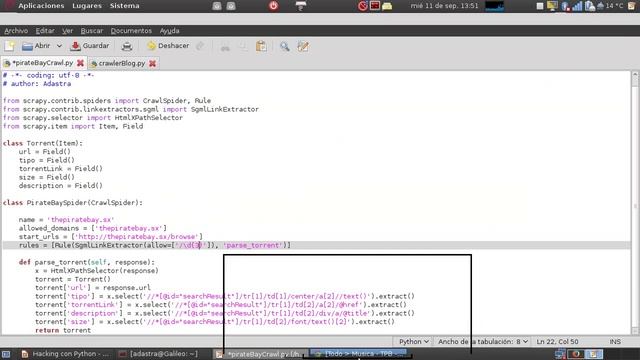Click the 'return torrent' line
This screenshot has height=360, width=640.
tap(63, 330)
